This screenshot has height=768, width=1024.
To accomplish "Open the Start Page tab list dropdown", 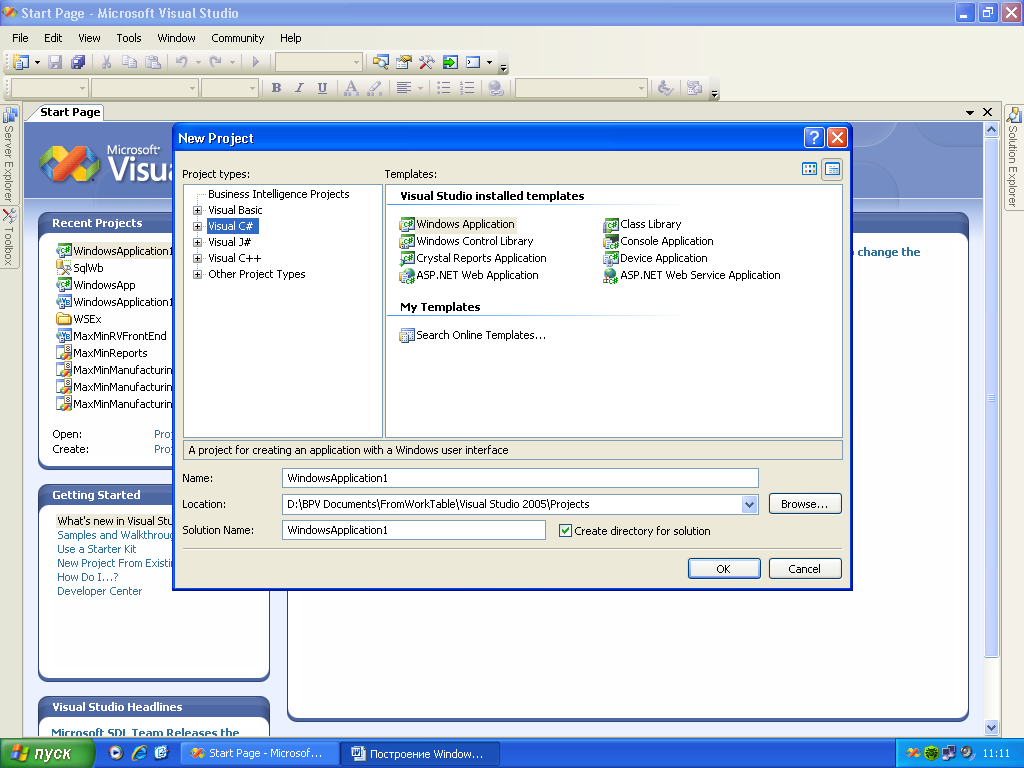I will 970,112.
